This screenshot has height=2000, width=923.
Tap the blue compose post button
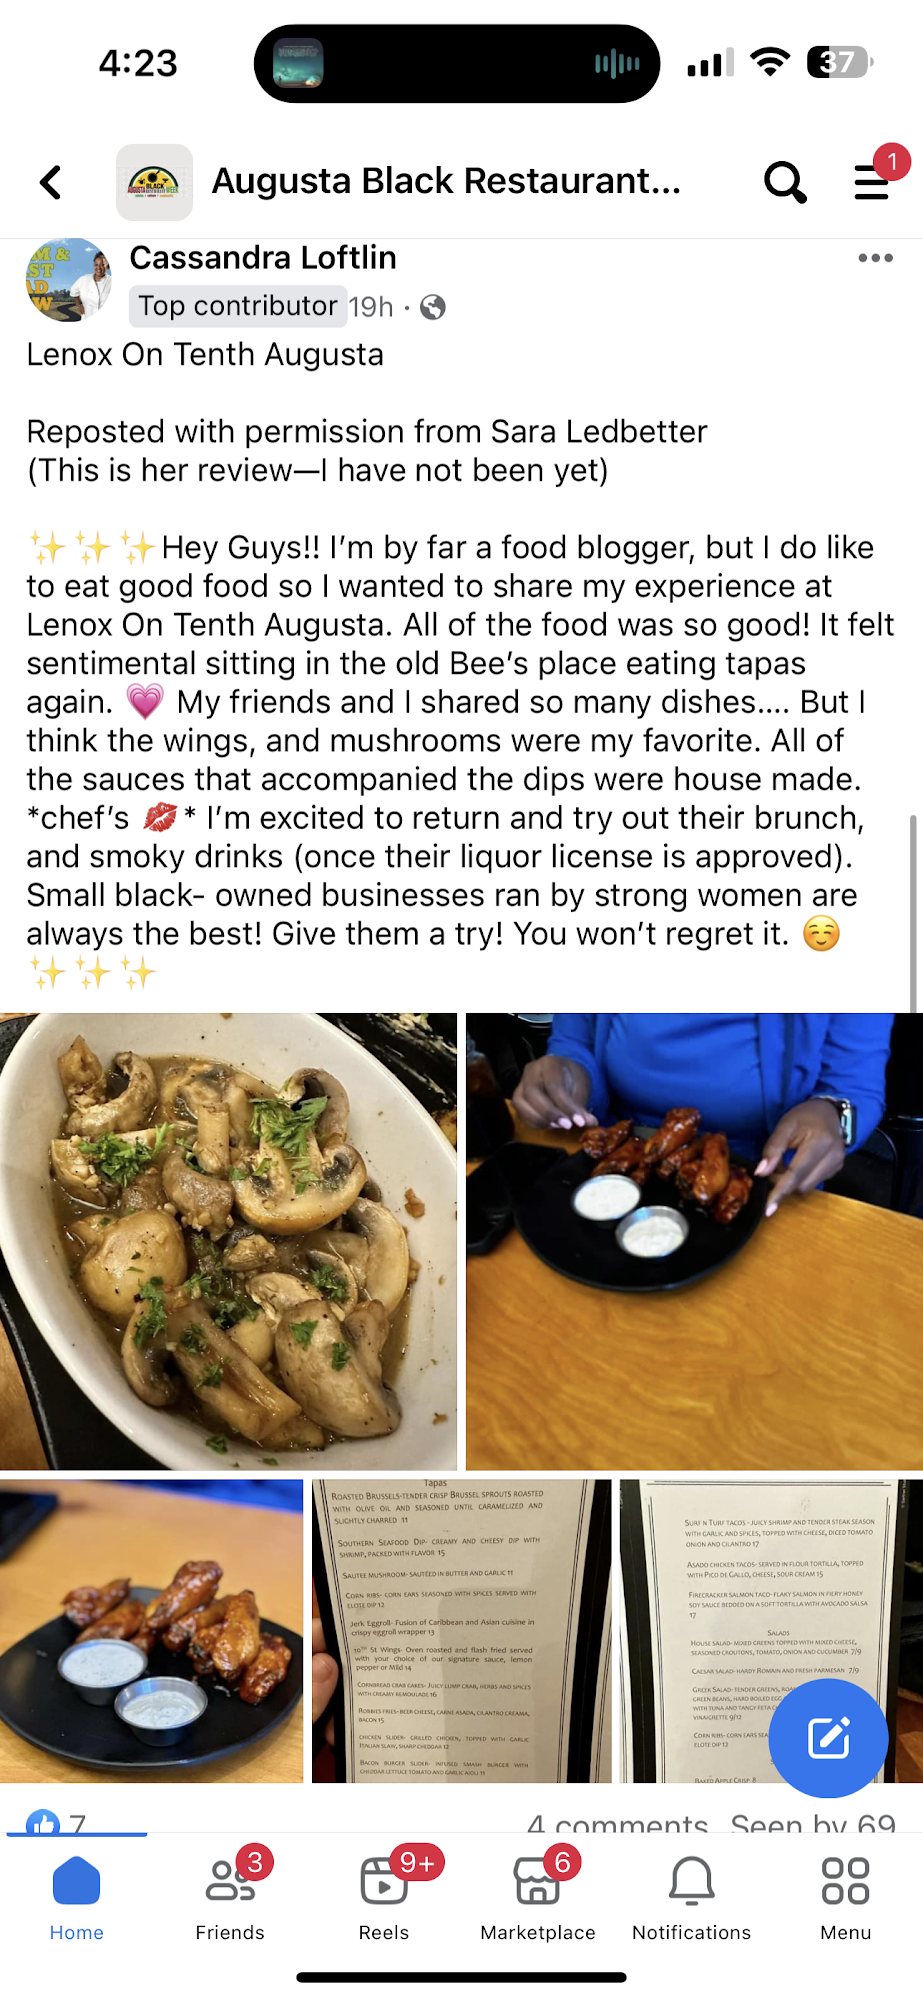[829, 1738]
